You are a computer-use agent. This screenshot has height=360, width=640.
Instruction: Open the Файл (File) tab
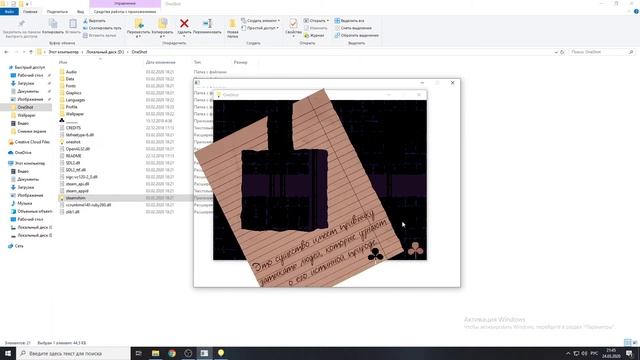[9, 12]
